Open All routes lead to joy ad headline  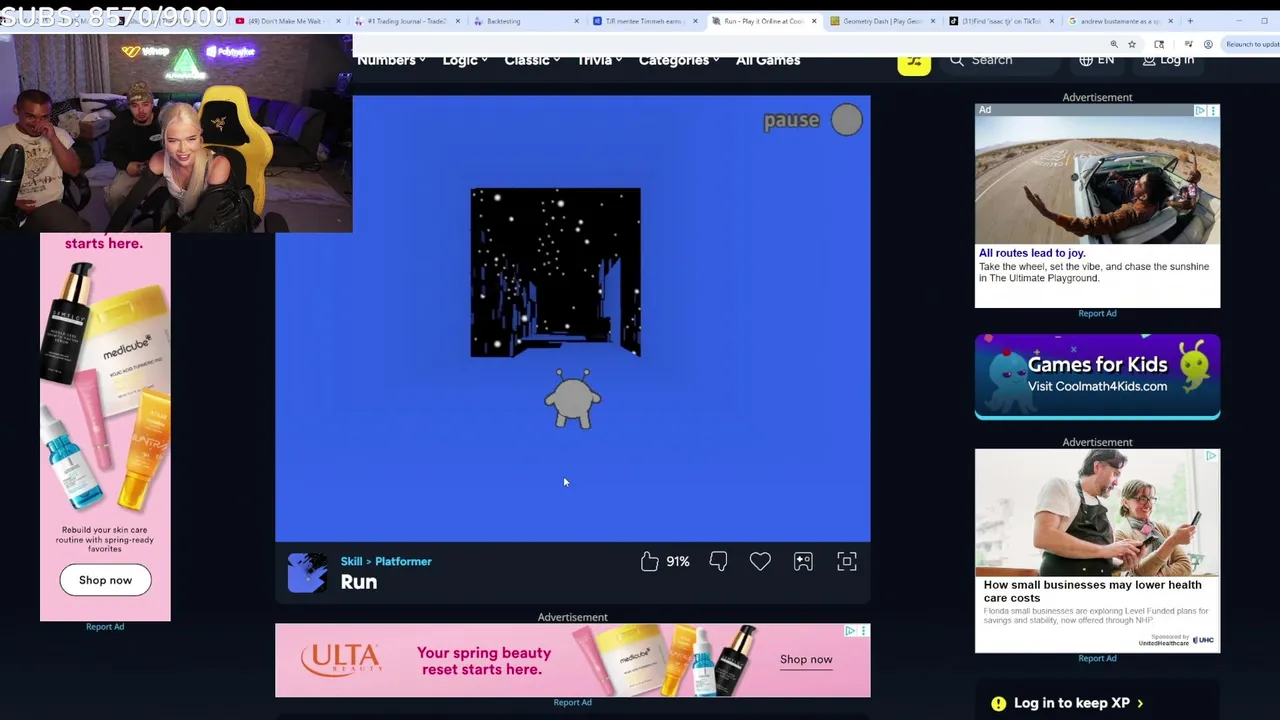pos(1031,253)
